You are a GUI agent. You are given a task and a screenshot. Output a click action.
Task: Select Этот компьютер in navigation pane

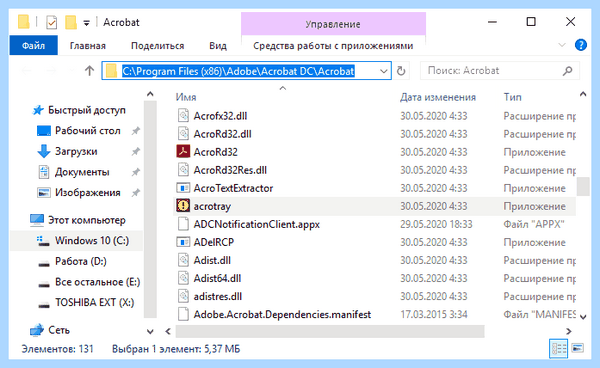coord(86,220)
